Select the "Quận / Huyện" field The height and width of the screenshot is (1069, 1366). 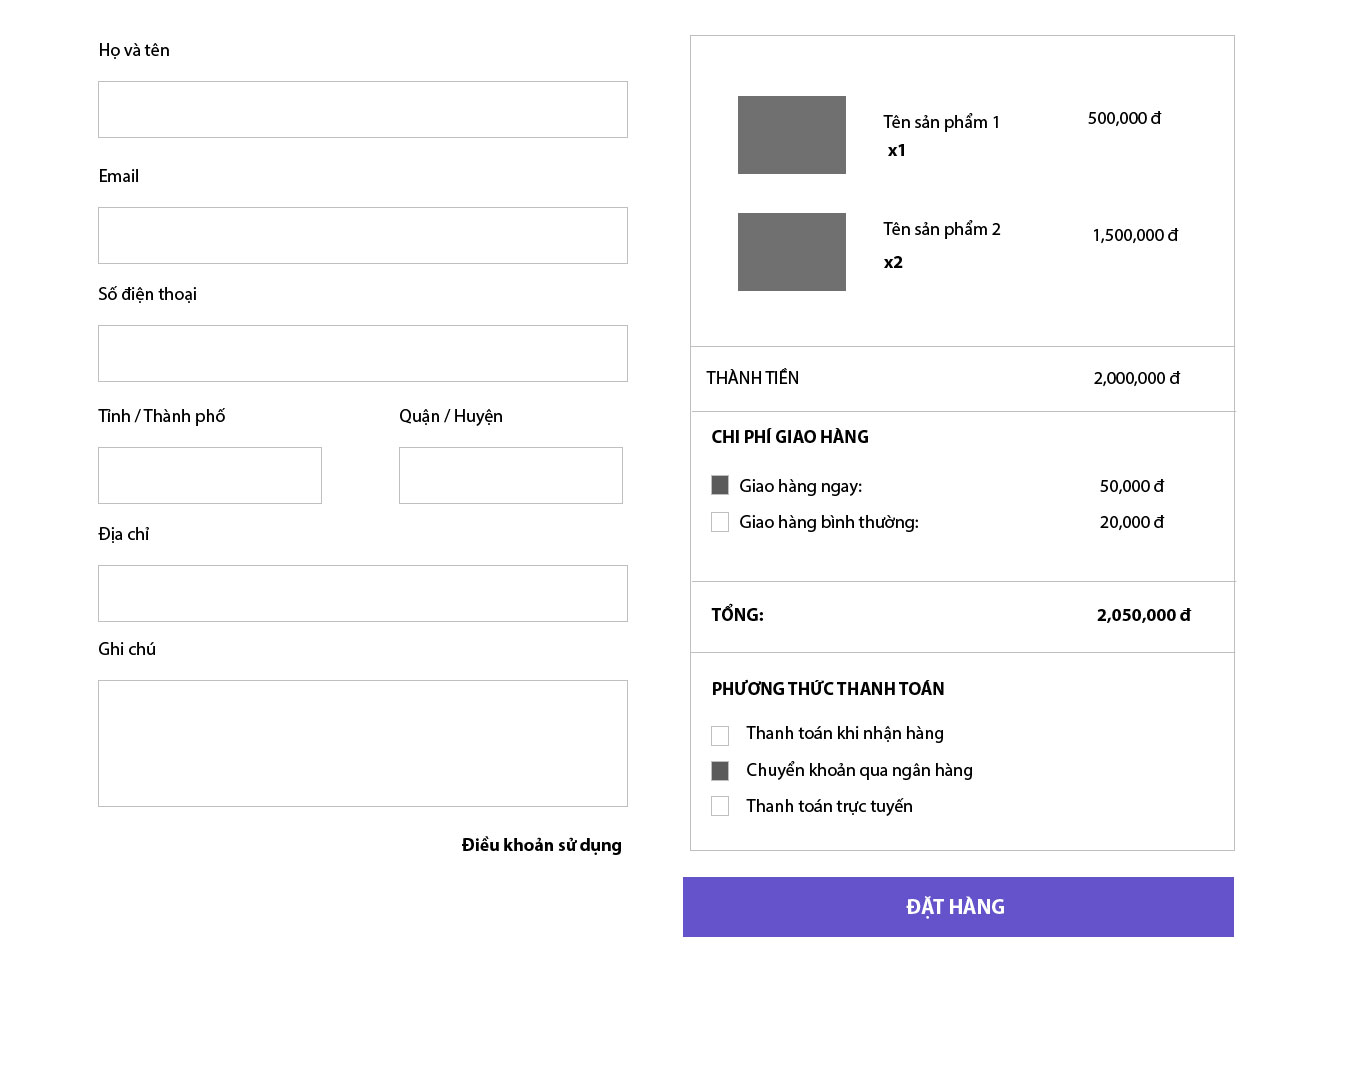(x=510, y=475)
